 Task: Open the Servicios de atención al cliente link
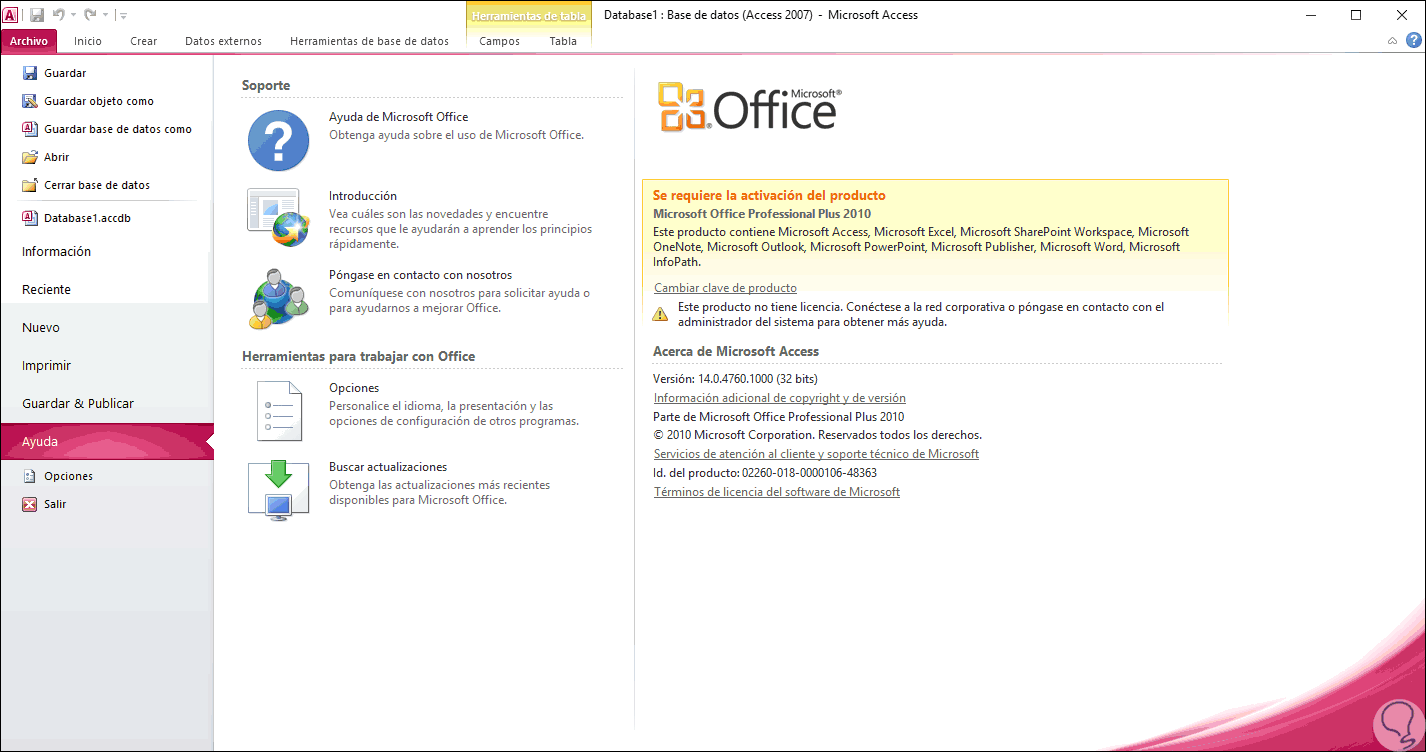pos(816,454)
